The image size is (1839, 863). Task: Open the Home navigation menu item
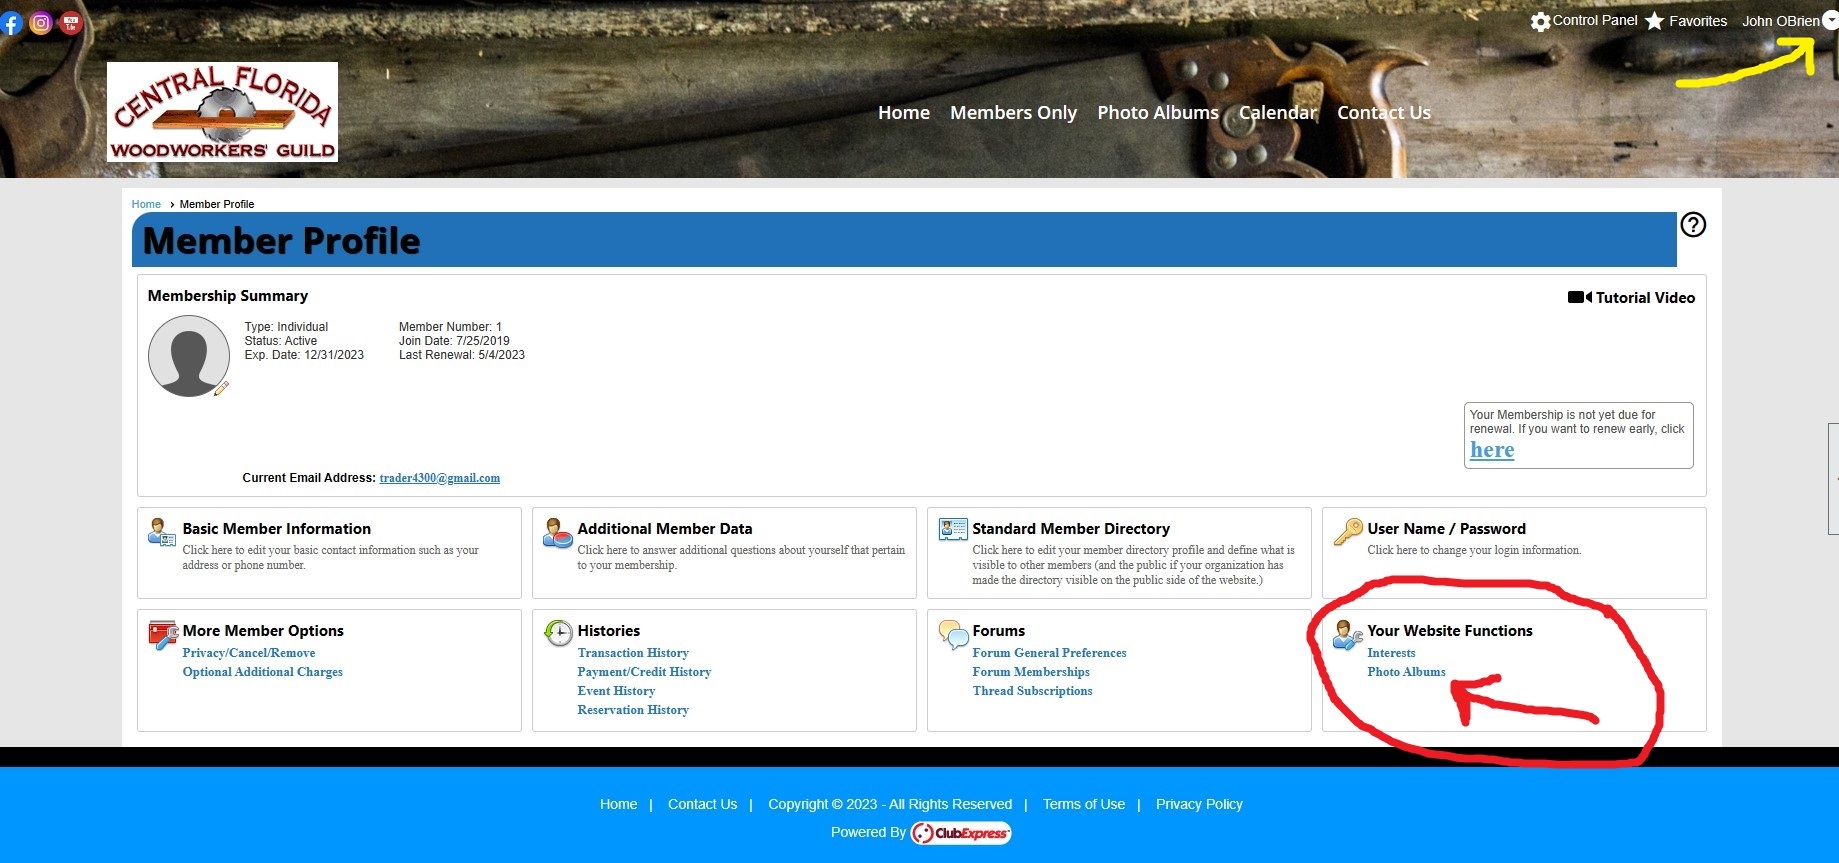(904, 113)
